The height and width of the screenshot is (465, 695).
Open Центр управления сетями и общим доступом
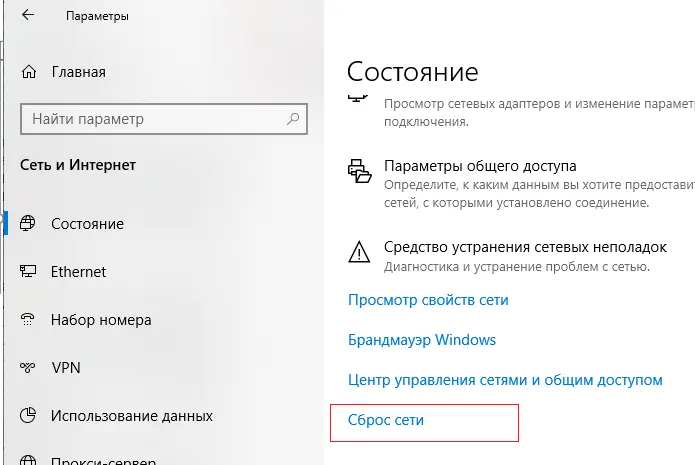click(x=505, y=380)
